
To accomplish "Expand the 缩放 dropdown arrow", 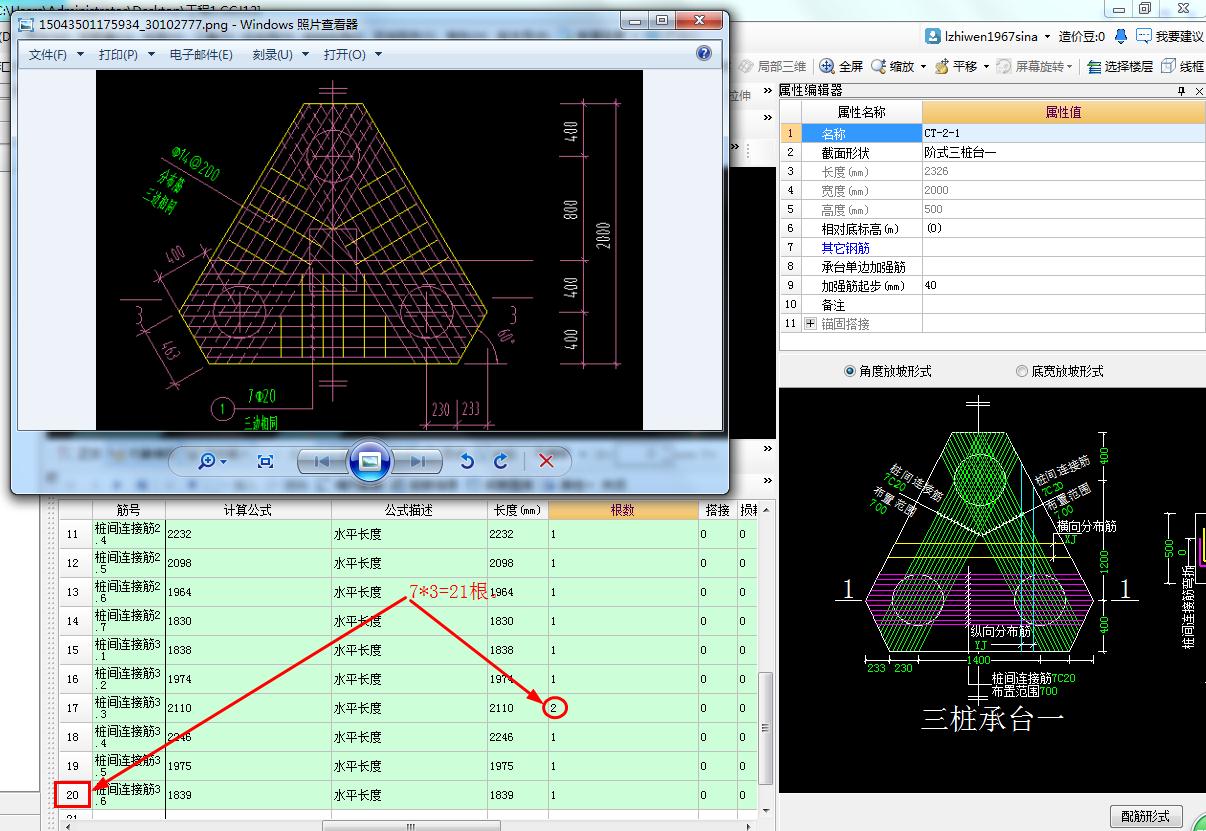I will pos(923,67).
